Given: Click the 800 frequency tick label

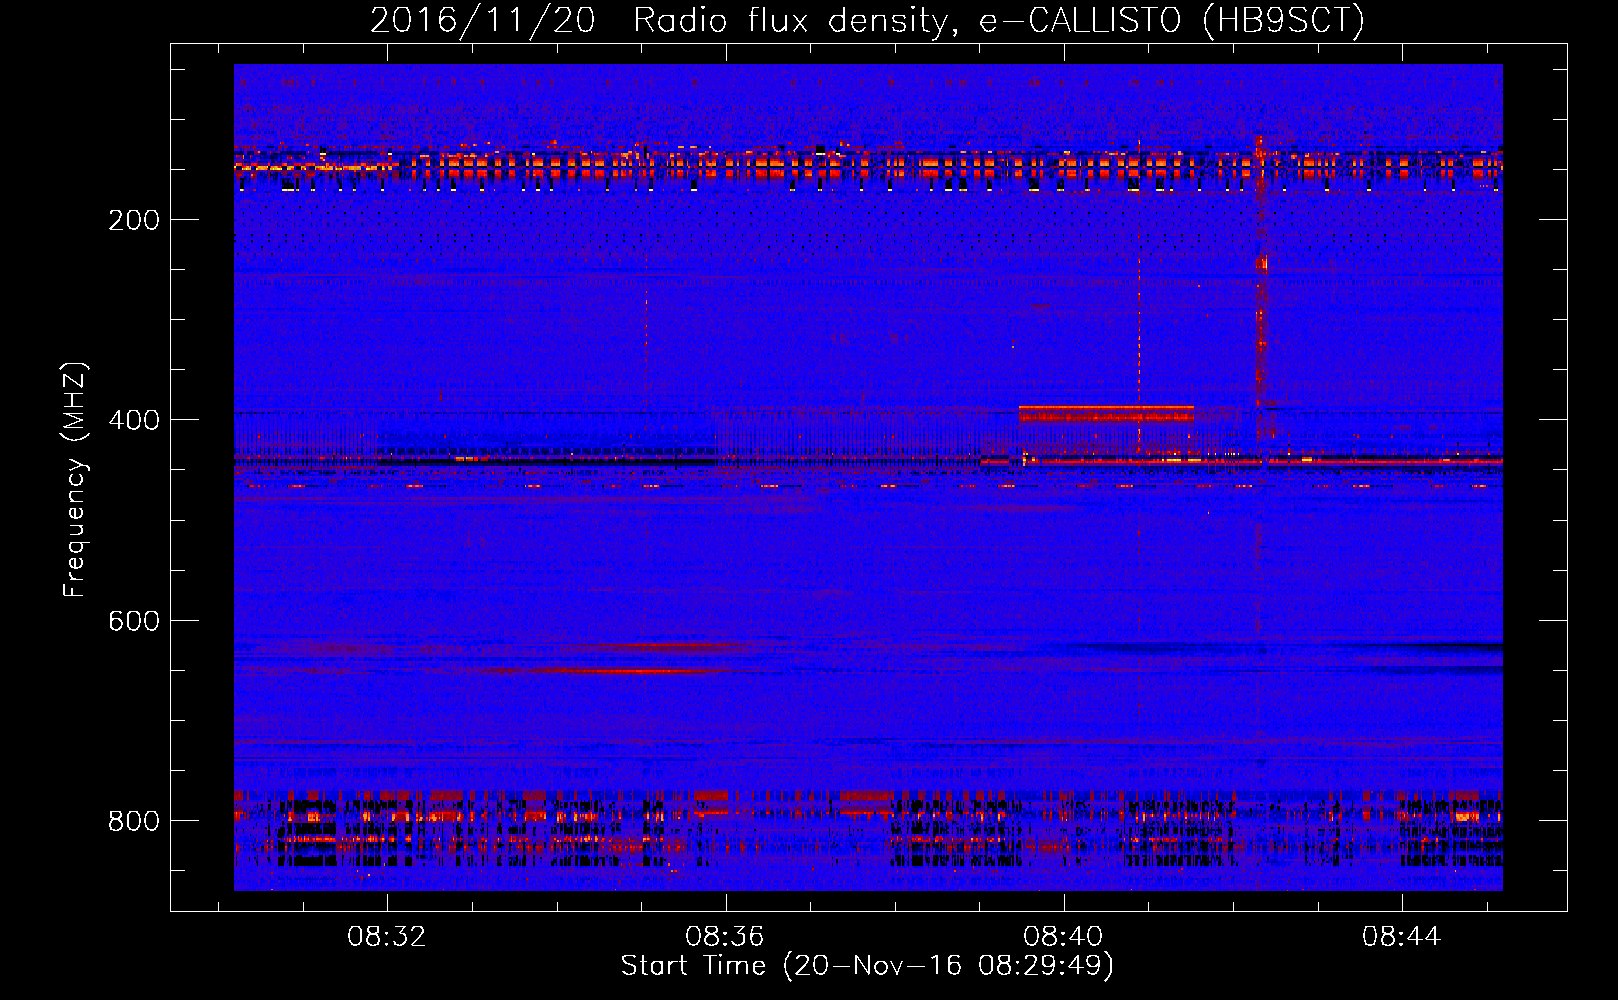Looking at the screenshot, I should pos(134,821).
